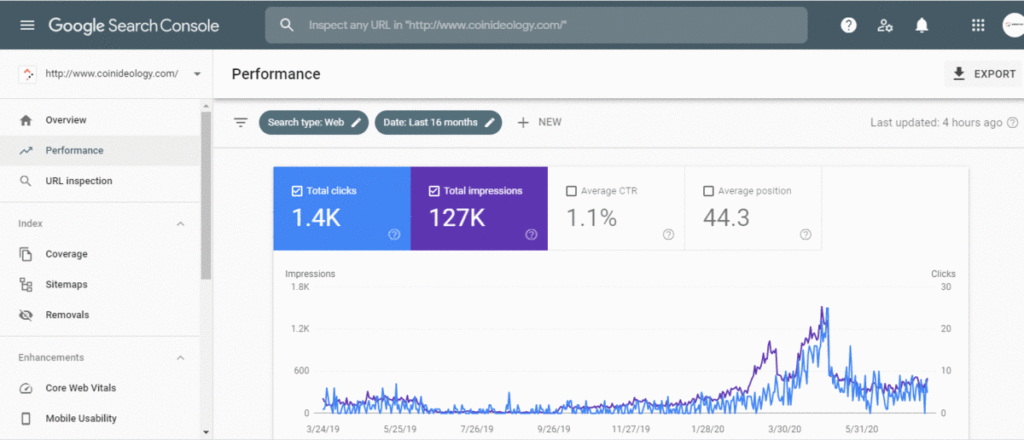The height and width of the screenshot is (440, 1024).
Task: Click the Coverage pages icon
Action: point(26,254)
